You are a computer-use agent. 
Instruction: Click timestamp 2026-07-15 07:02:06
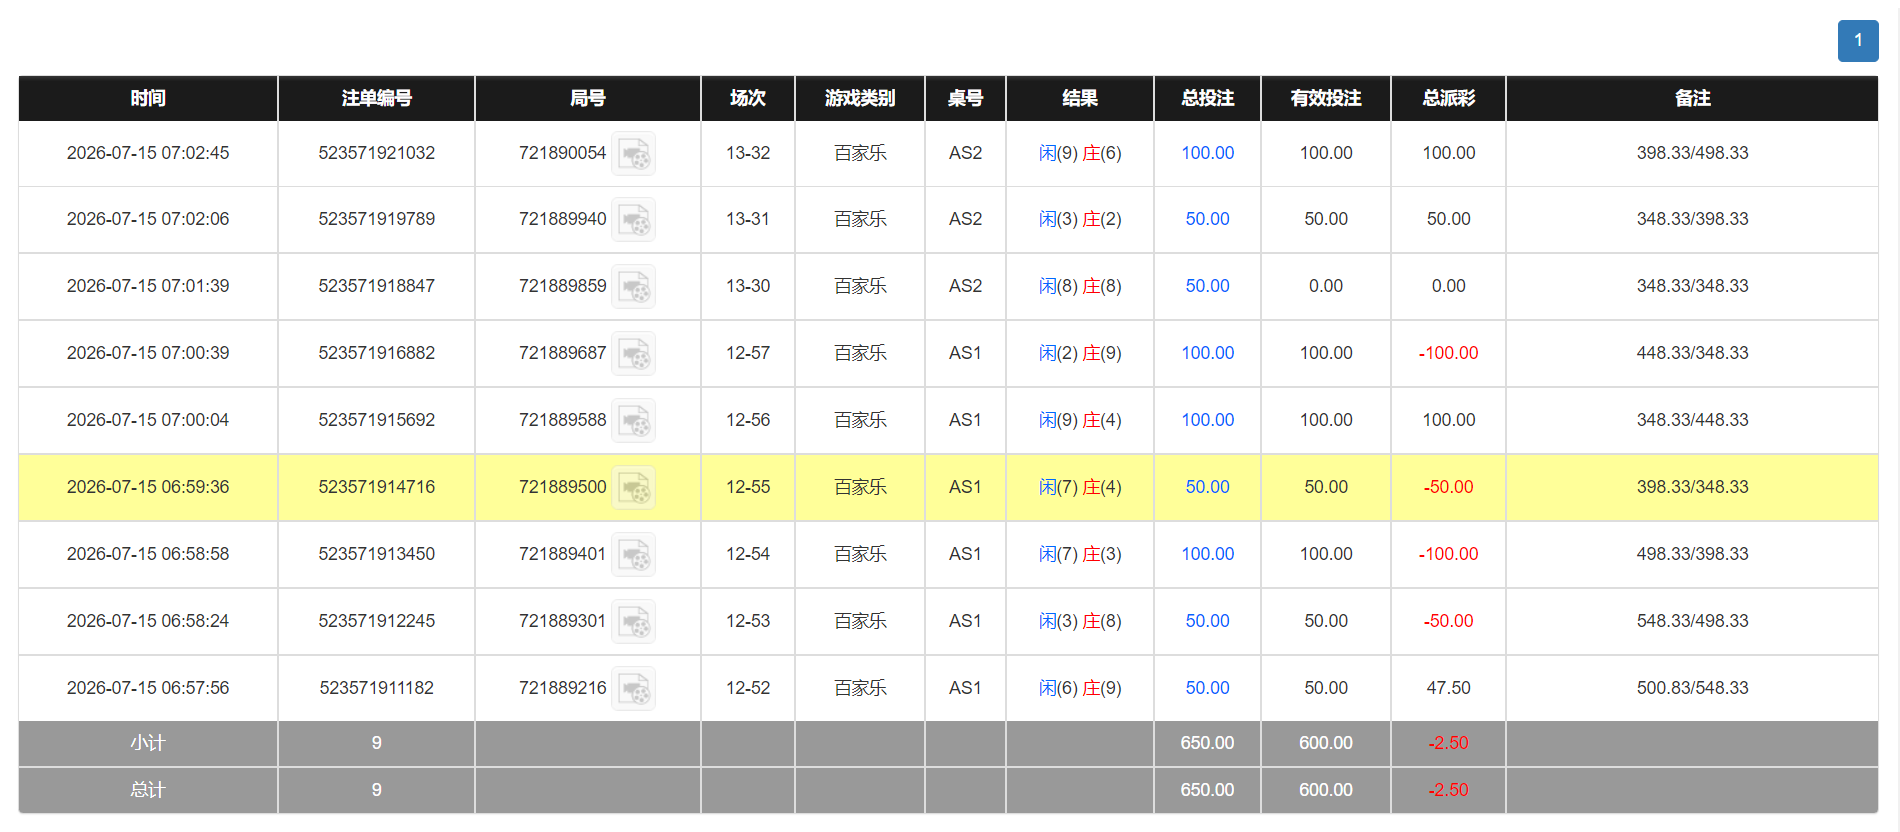coord(148,219)
